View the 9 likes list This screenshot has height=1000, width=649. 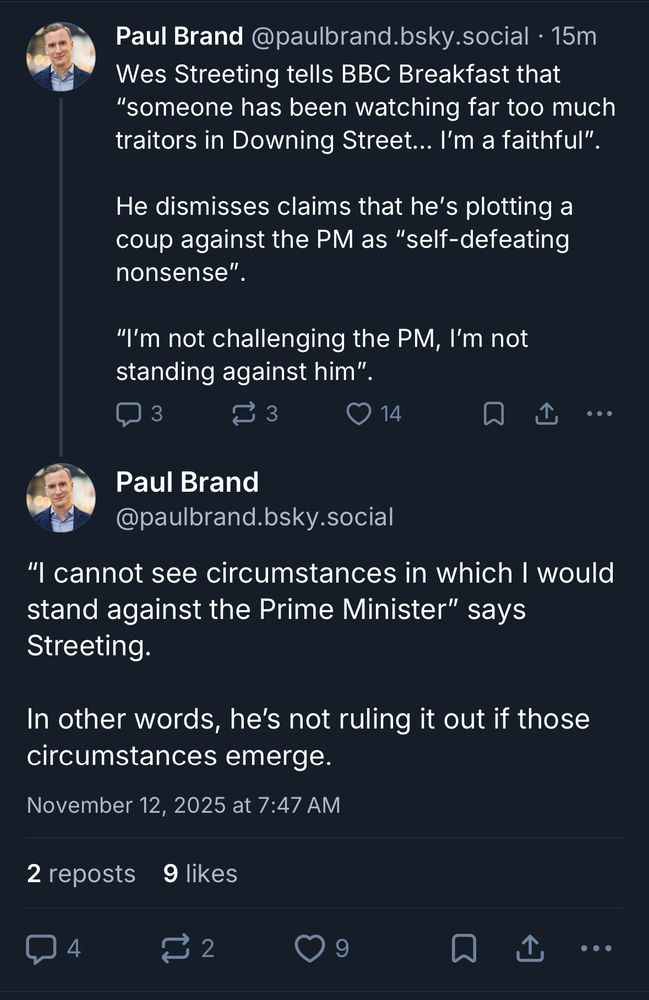coord(200,873)
